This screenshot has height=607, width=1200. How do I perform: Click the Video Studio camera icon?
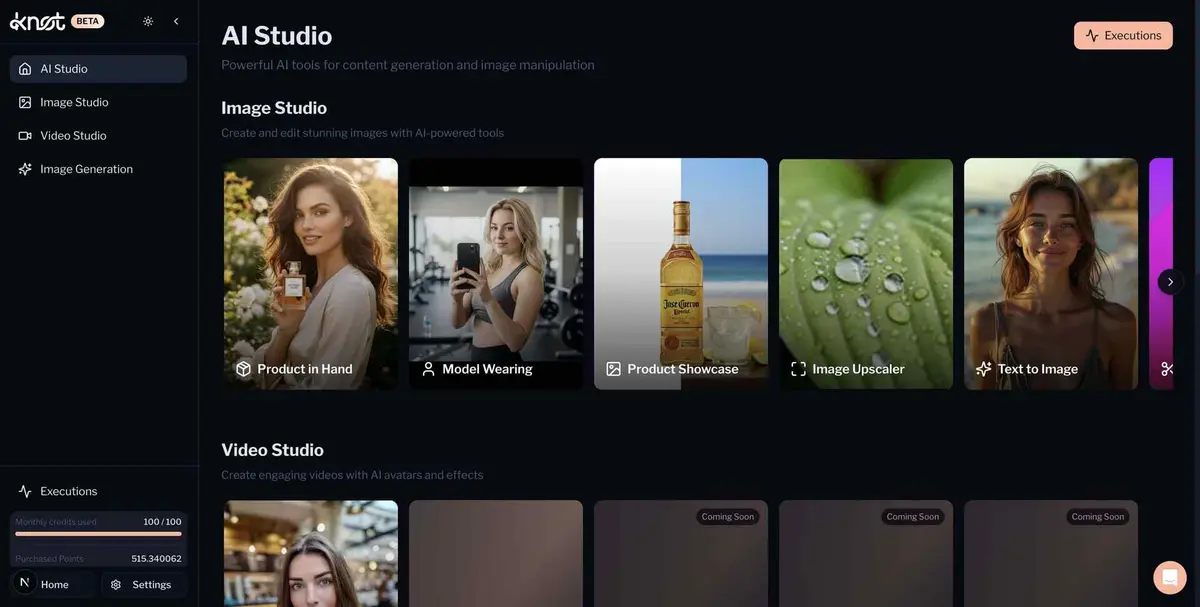tap(25, 136)
